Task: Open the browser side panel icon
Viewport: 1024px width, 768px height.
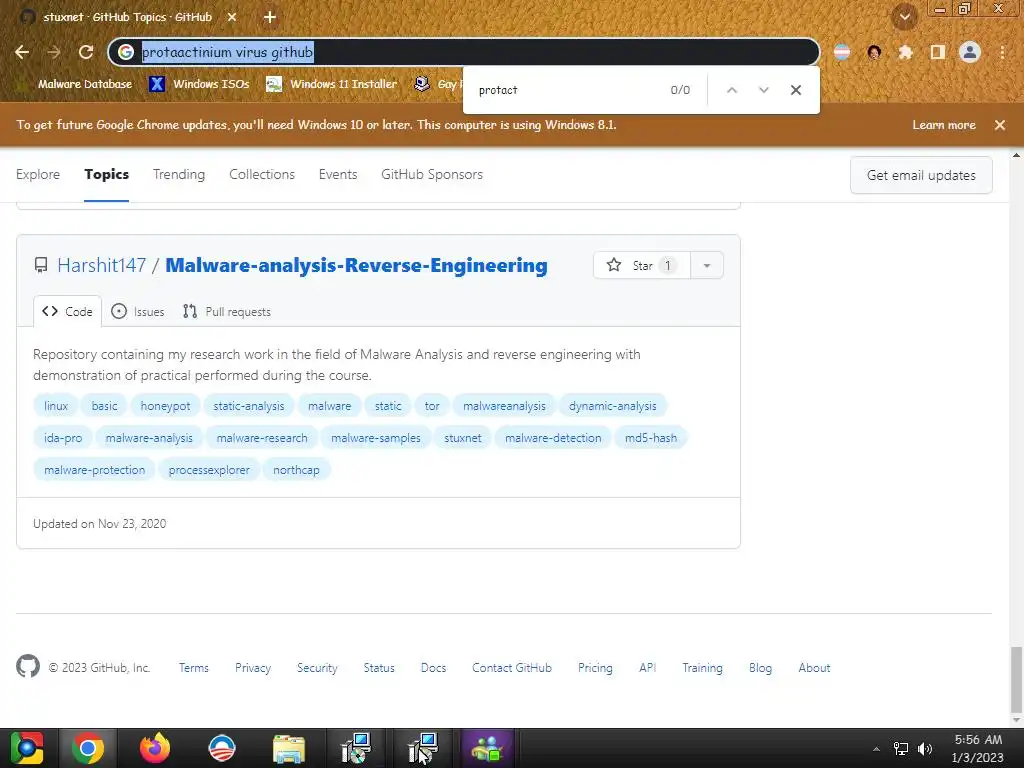Action: click(x=938, y=52)
